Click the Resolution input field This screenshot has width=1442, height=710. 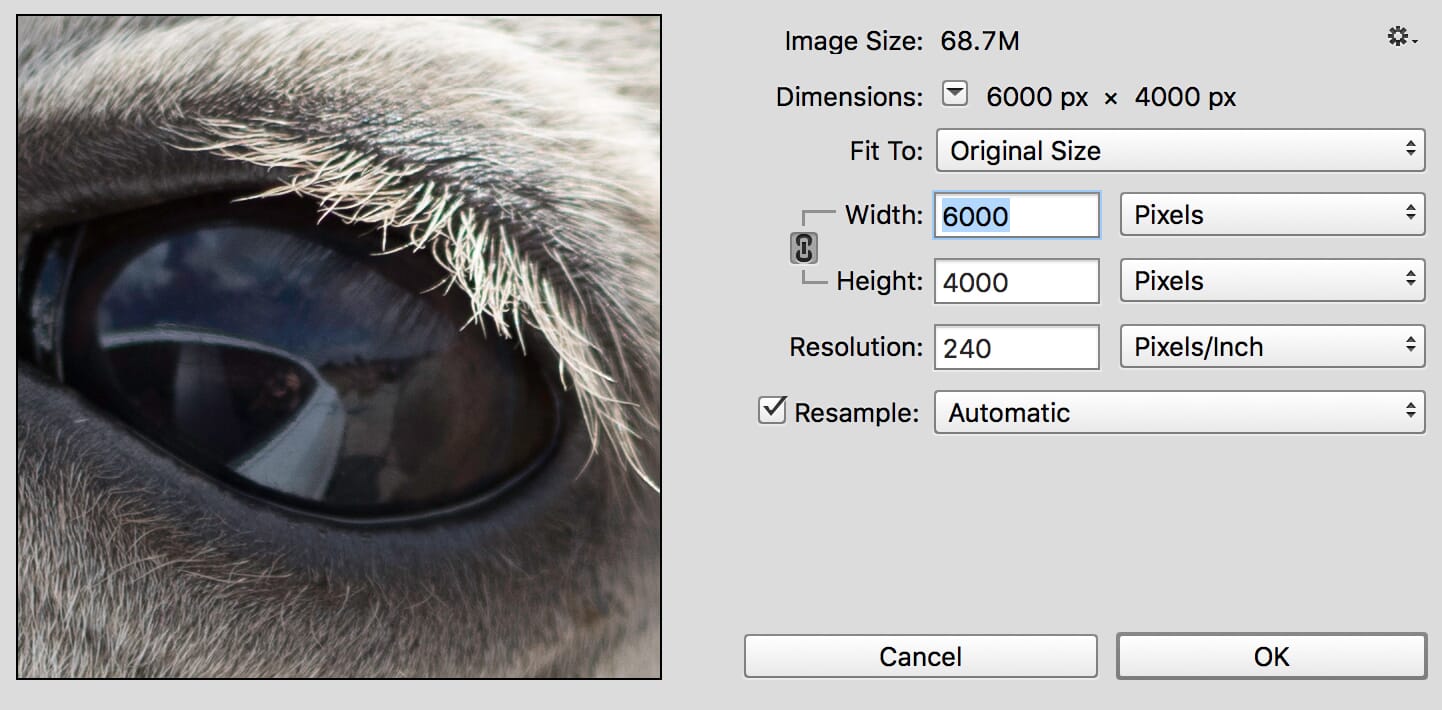pos(1017,347)
